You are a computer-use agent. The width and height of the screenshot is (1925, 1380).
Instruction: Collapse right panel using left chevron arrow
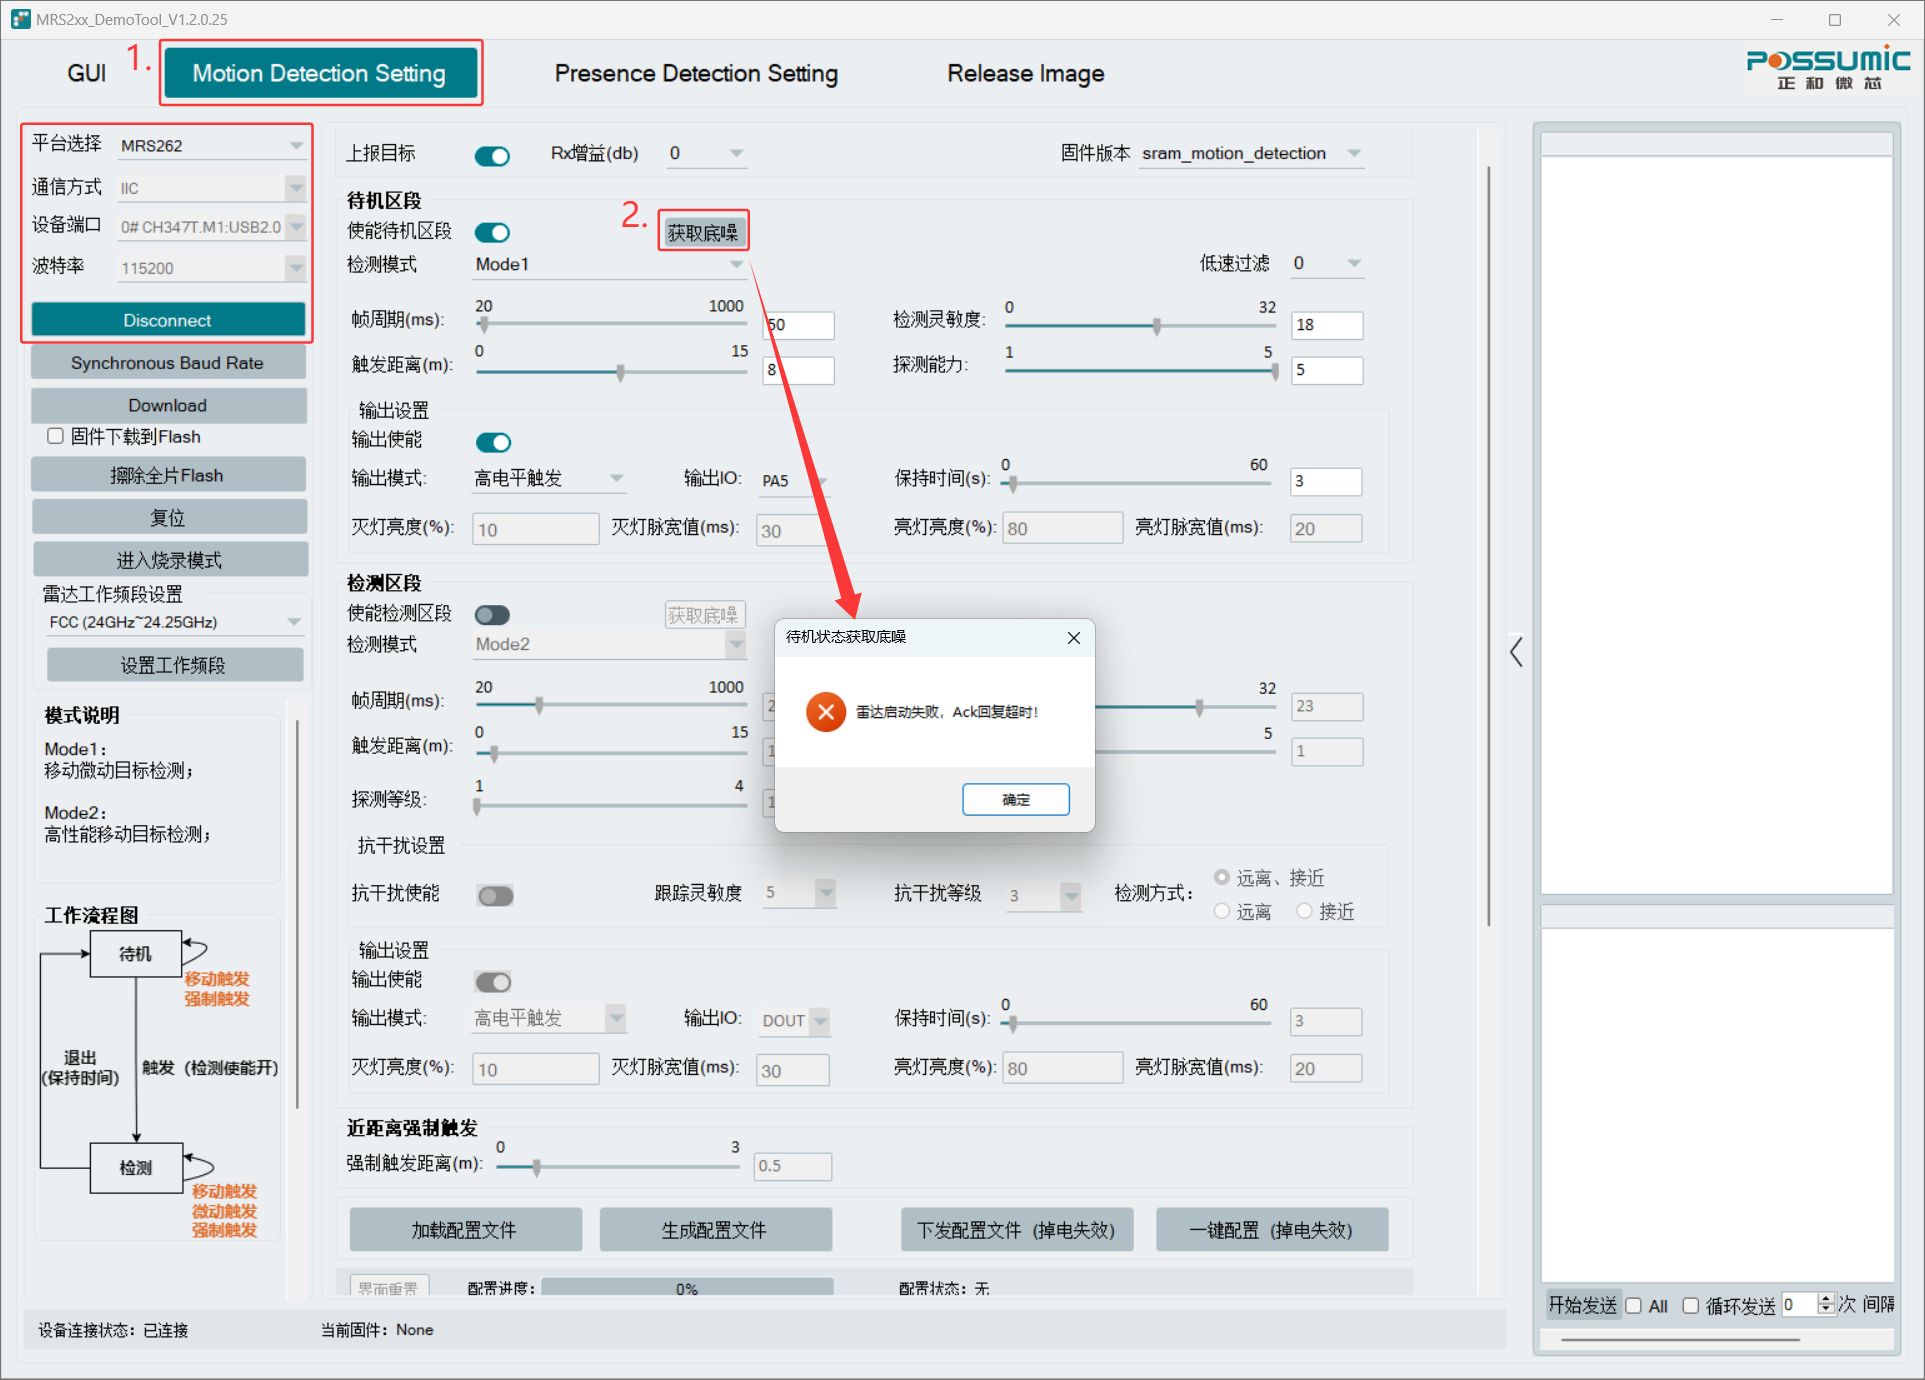click(x=1516, y=652)
